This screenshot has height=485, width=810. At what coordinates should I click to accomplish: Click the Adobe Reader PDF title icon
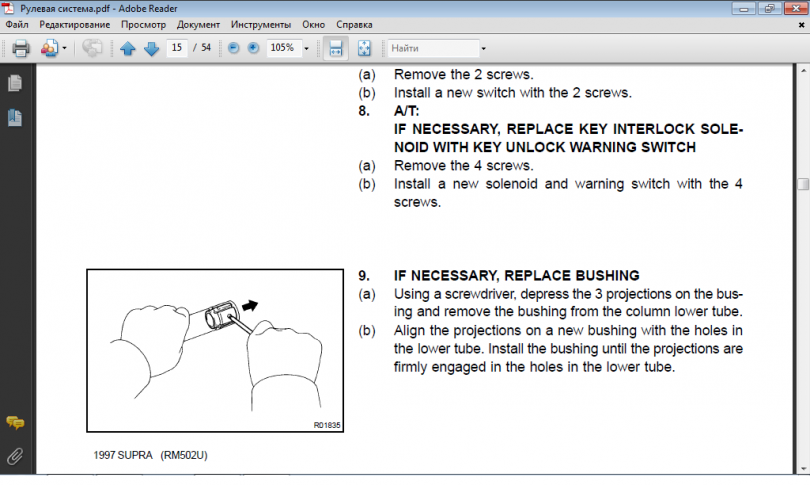pyautogui.click(x=9, y=8)
